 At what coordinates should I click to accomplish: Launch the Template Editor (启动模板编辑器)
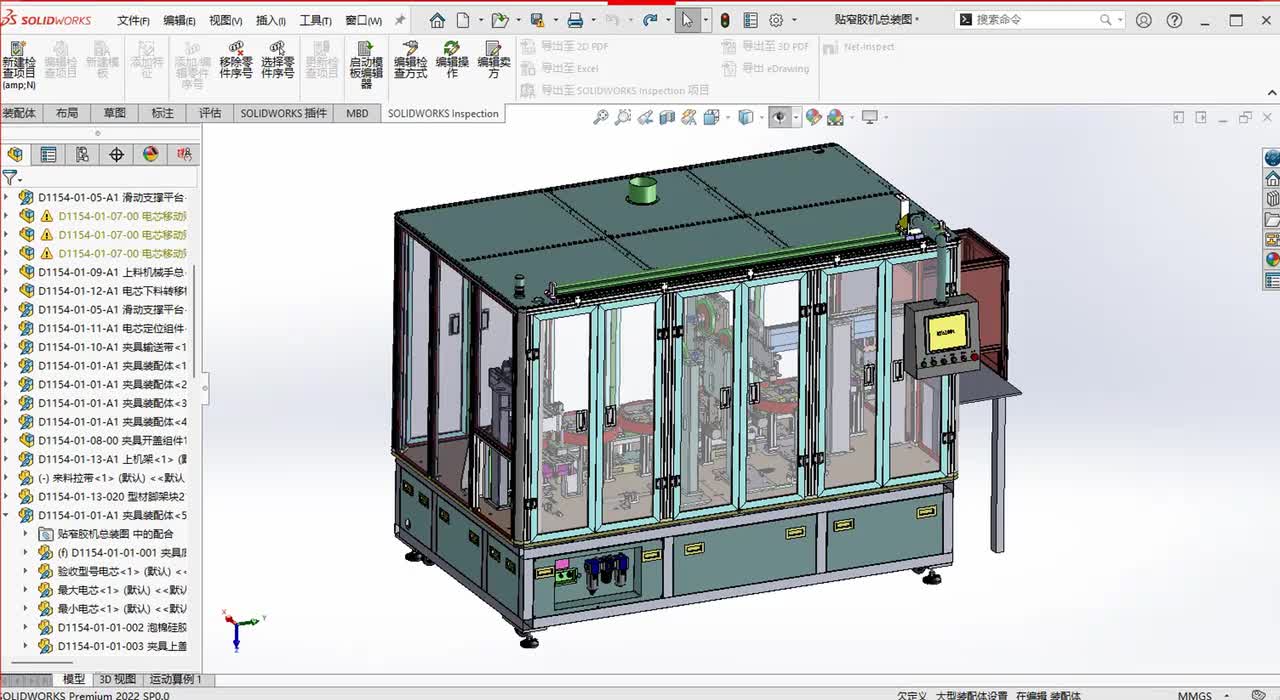click(x=366, y=62)
